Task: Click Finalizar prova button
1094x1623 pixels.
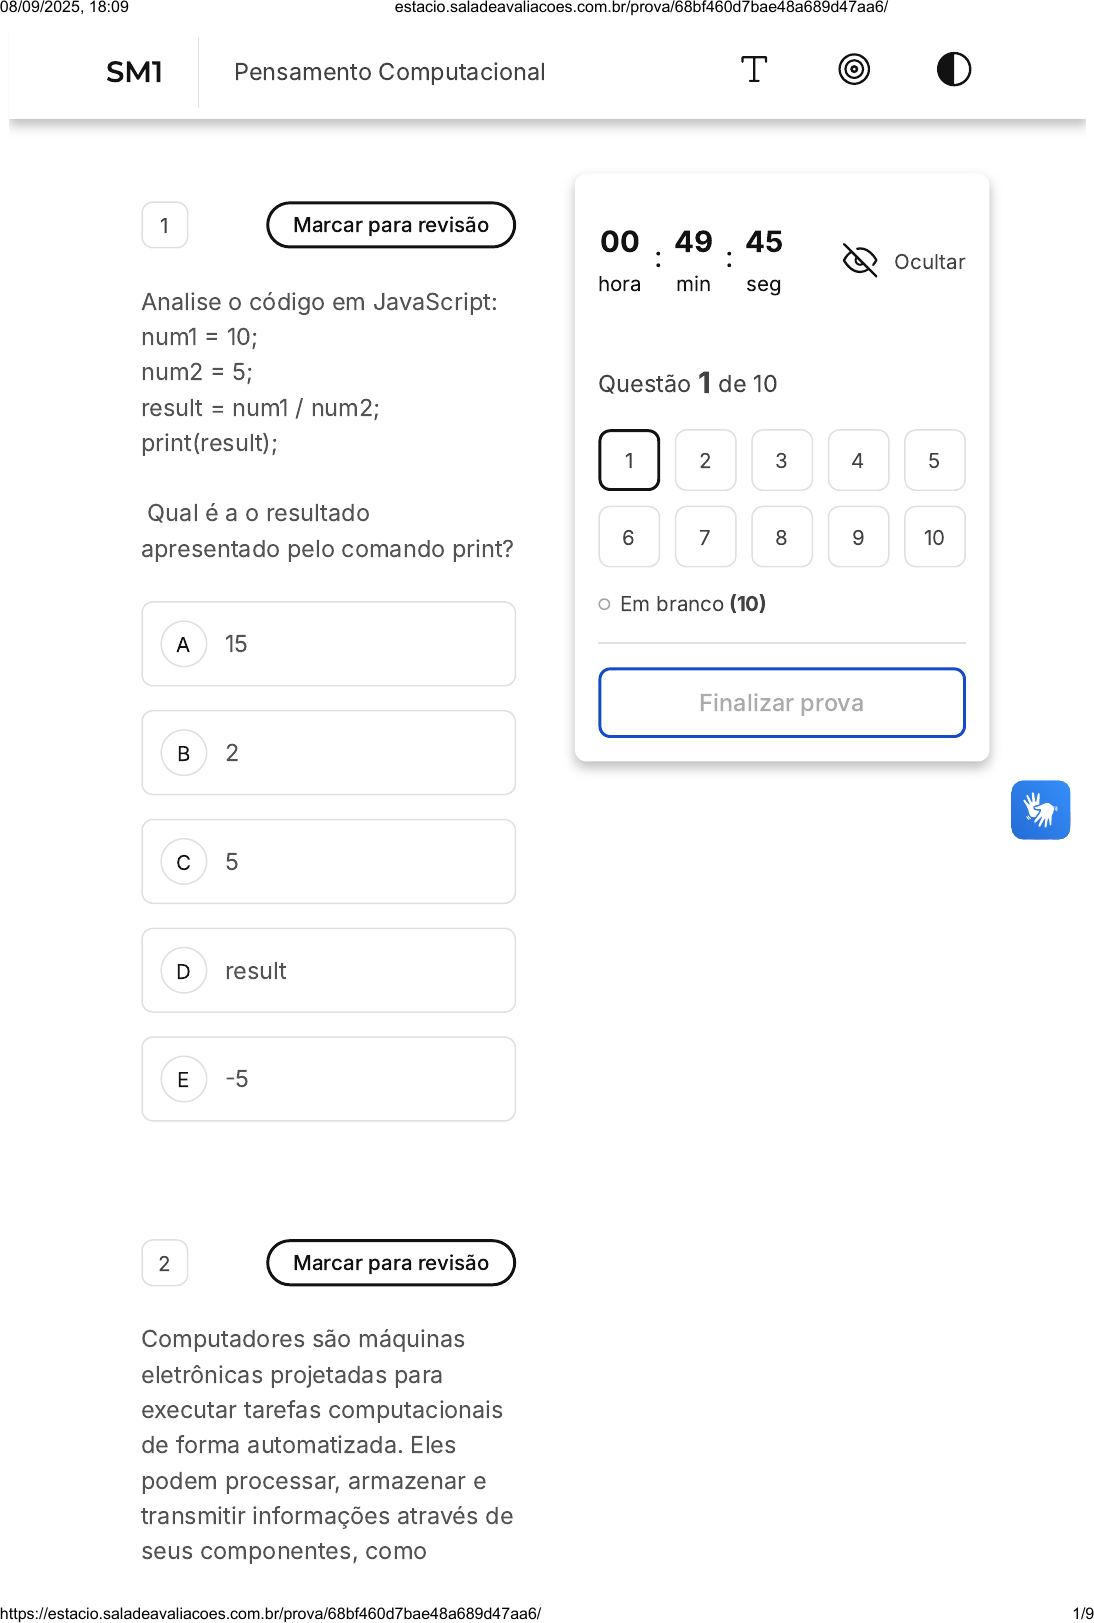Action: click(782, 703)
